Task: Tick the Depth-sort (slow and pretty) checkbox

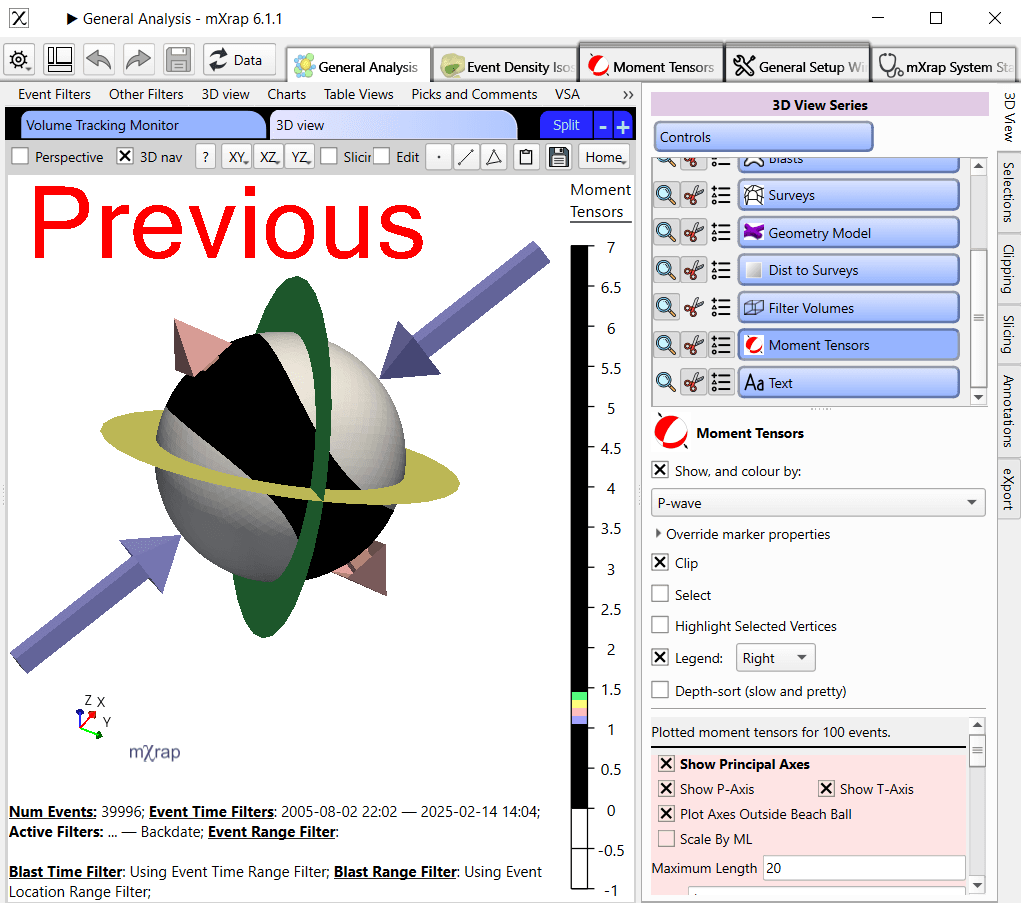Action: coord(660,690)
